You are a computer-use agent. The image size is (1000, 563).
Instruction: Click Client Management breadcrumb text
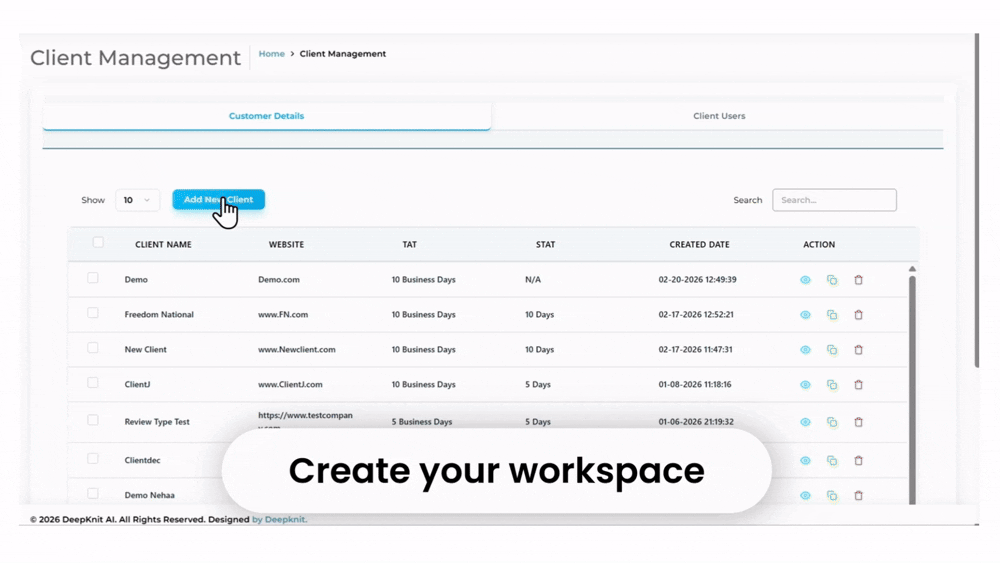pos(342,54)
